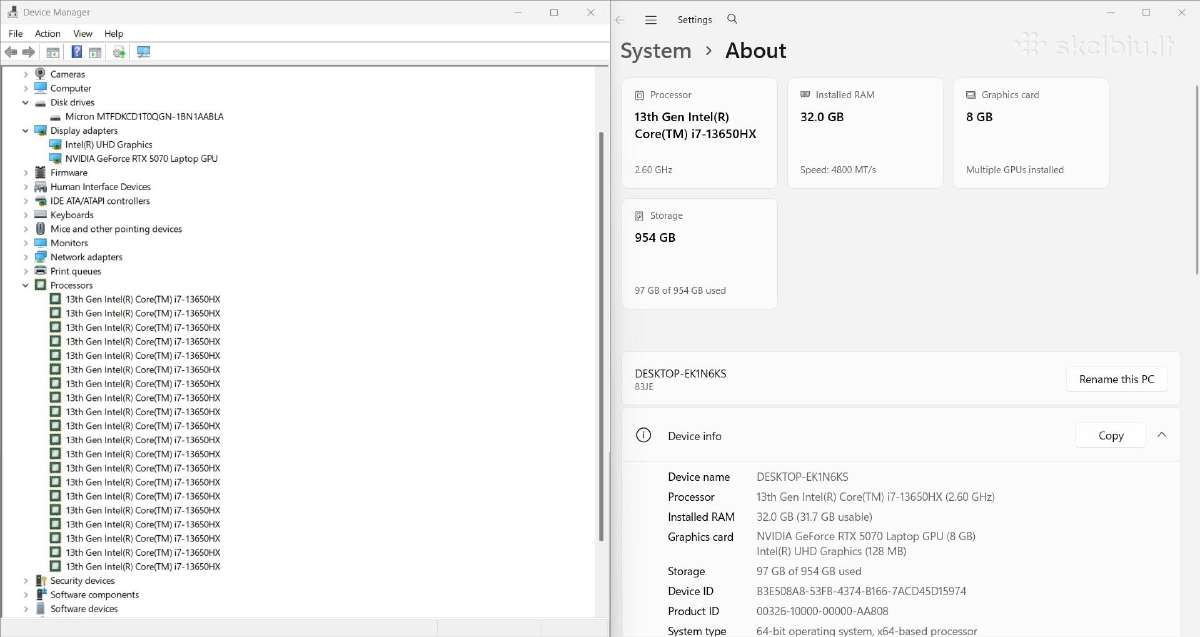This screenshot has height=637, width=1200.
Task: Click the Device ID value B3E508A8-53FB-4374-B166-7ACD45D15974
Action: click(861, 591)
